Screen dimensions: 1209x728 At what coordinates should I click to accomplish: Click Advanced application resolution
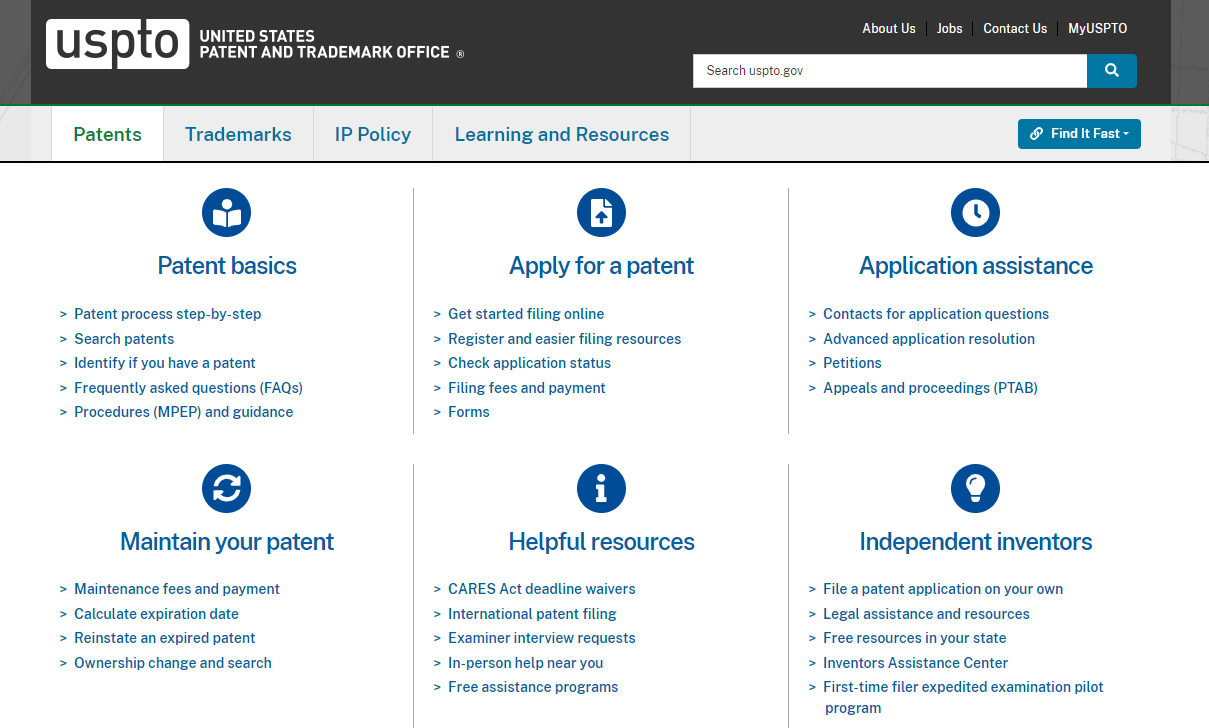coord(929,339)
